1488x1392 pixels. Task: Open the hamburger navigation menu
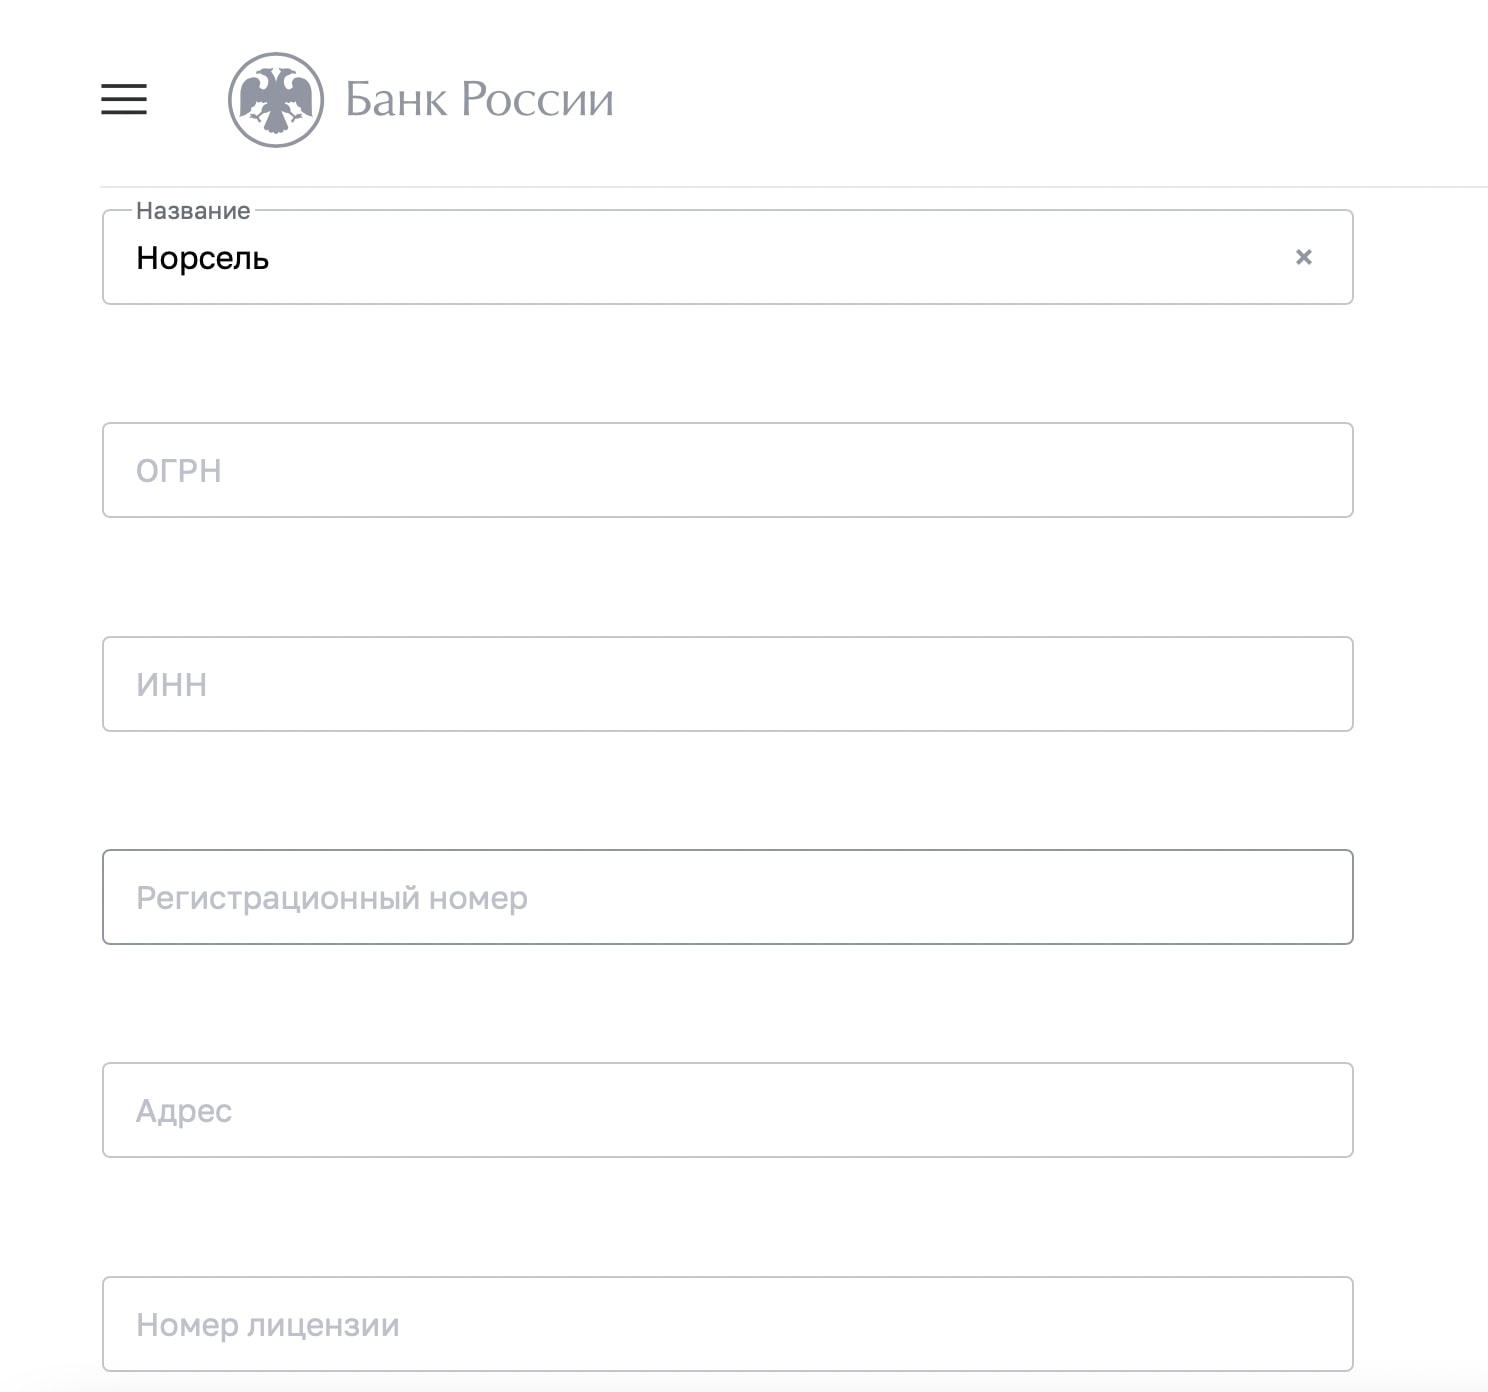(x=124, y=99)
